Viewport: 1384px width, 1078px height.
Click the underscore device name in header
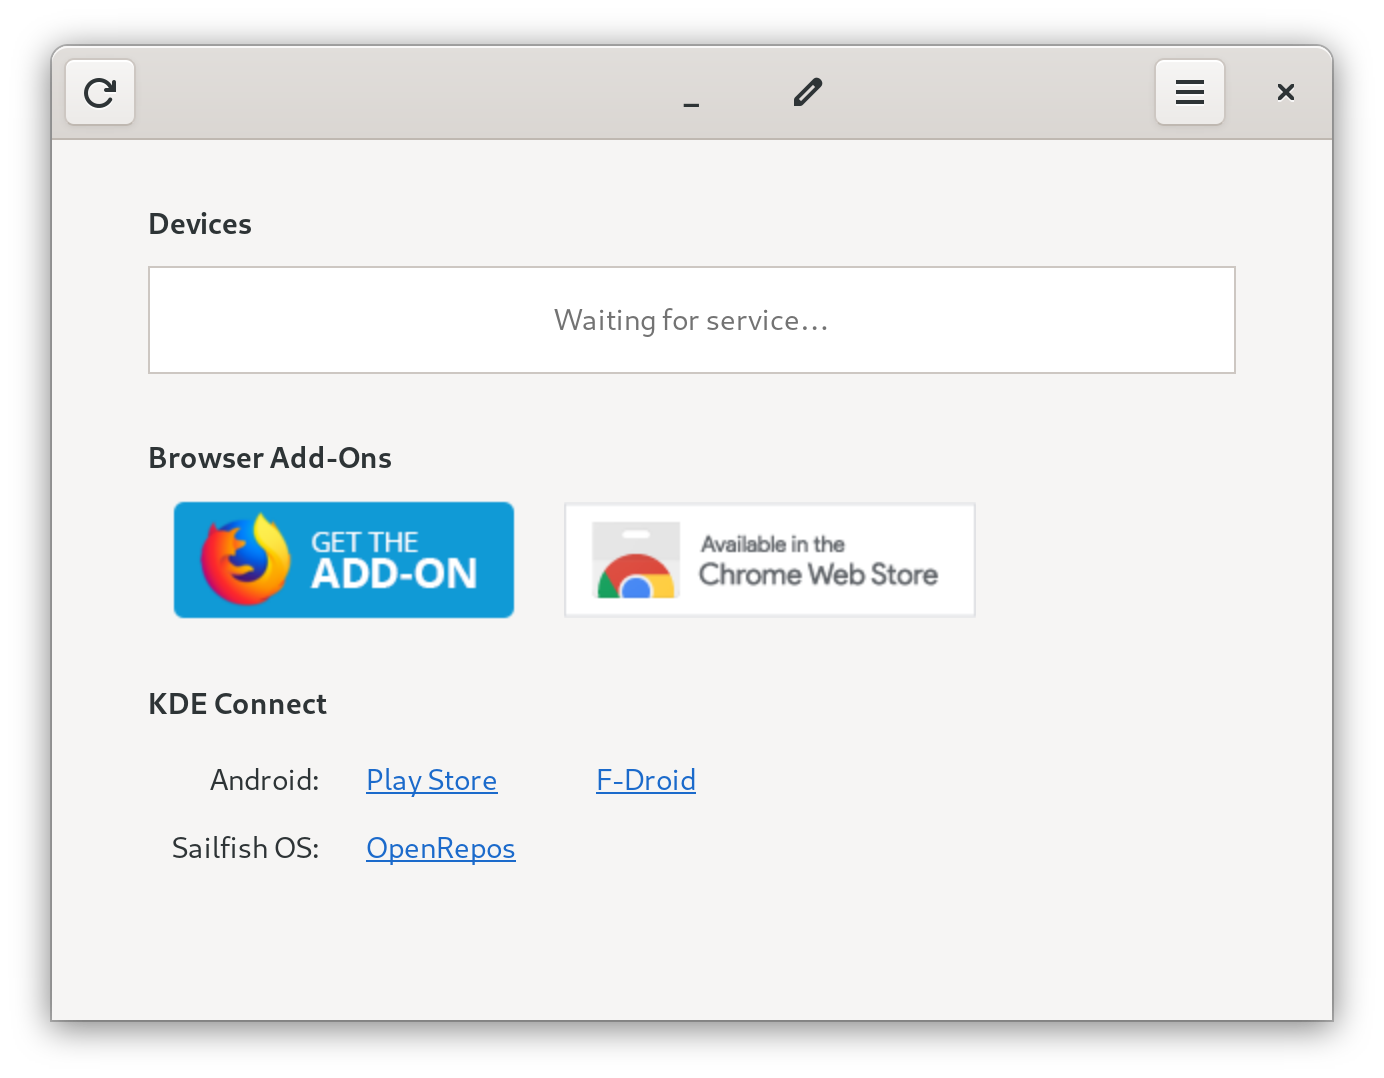(x=691, y=104)
